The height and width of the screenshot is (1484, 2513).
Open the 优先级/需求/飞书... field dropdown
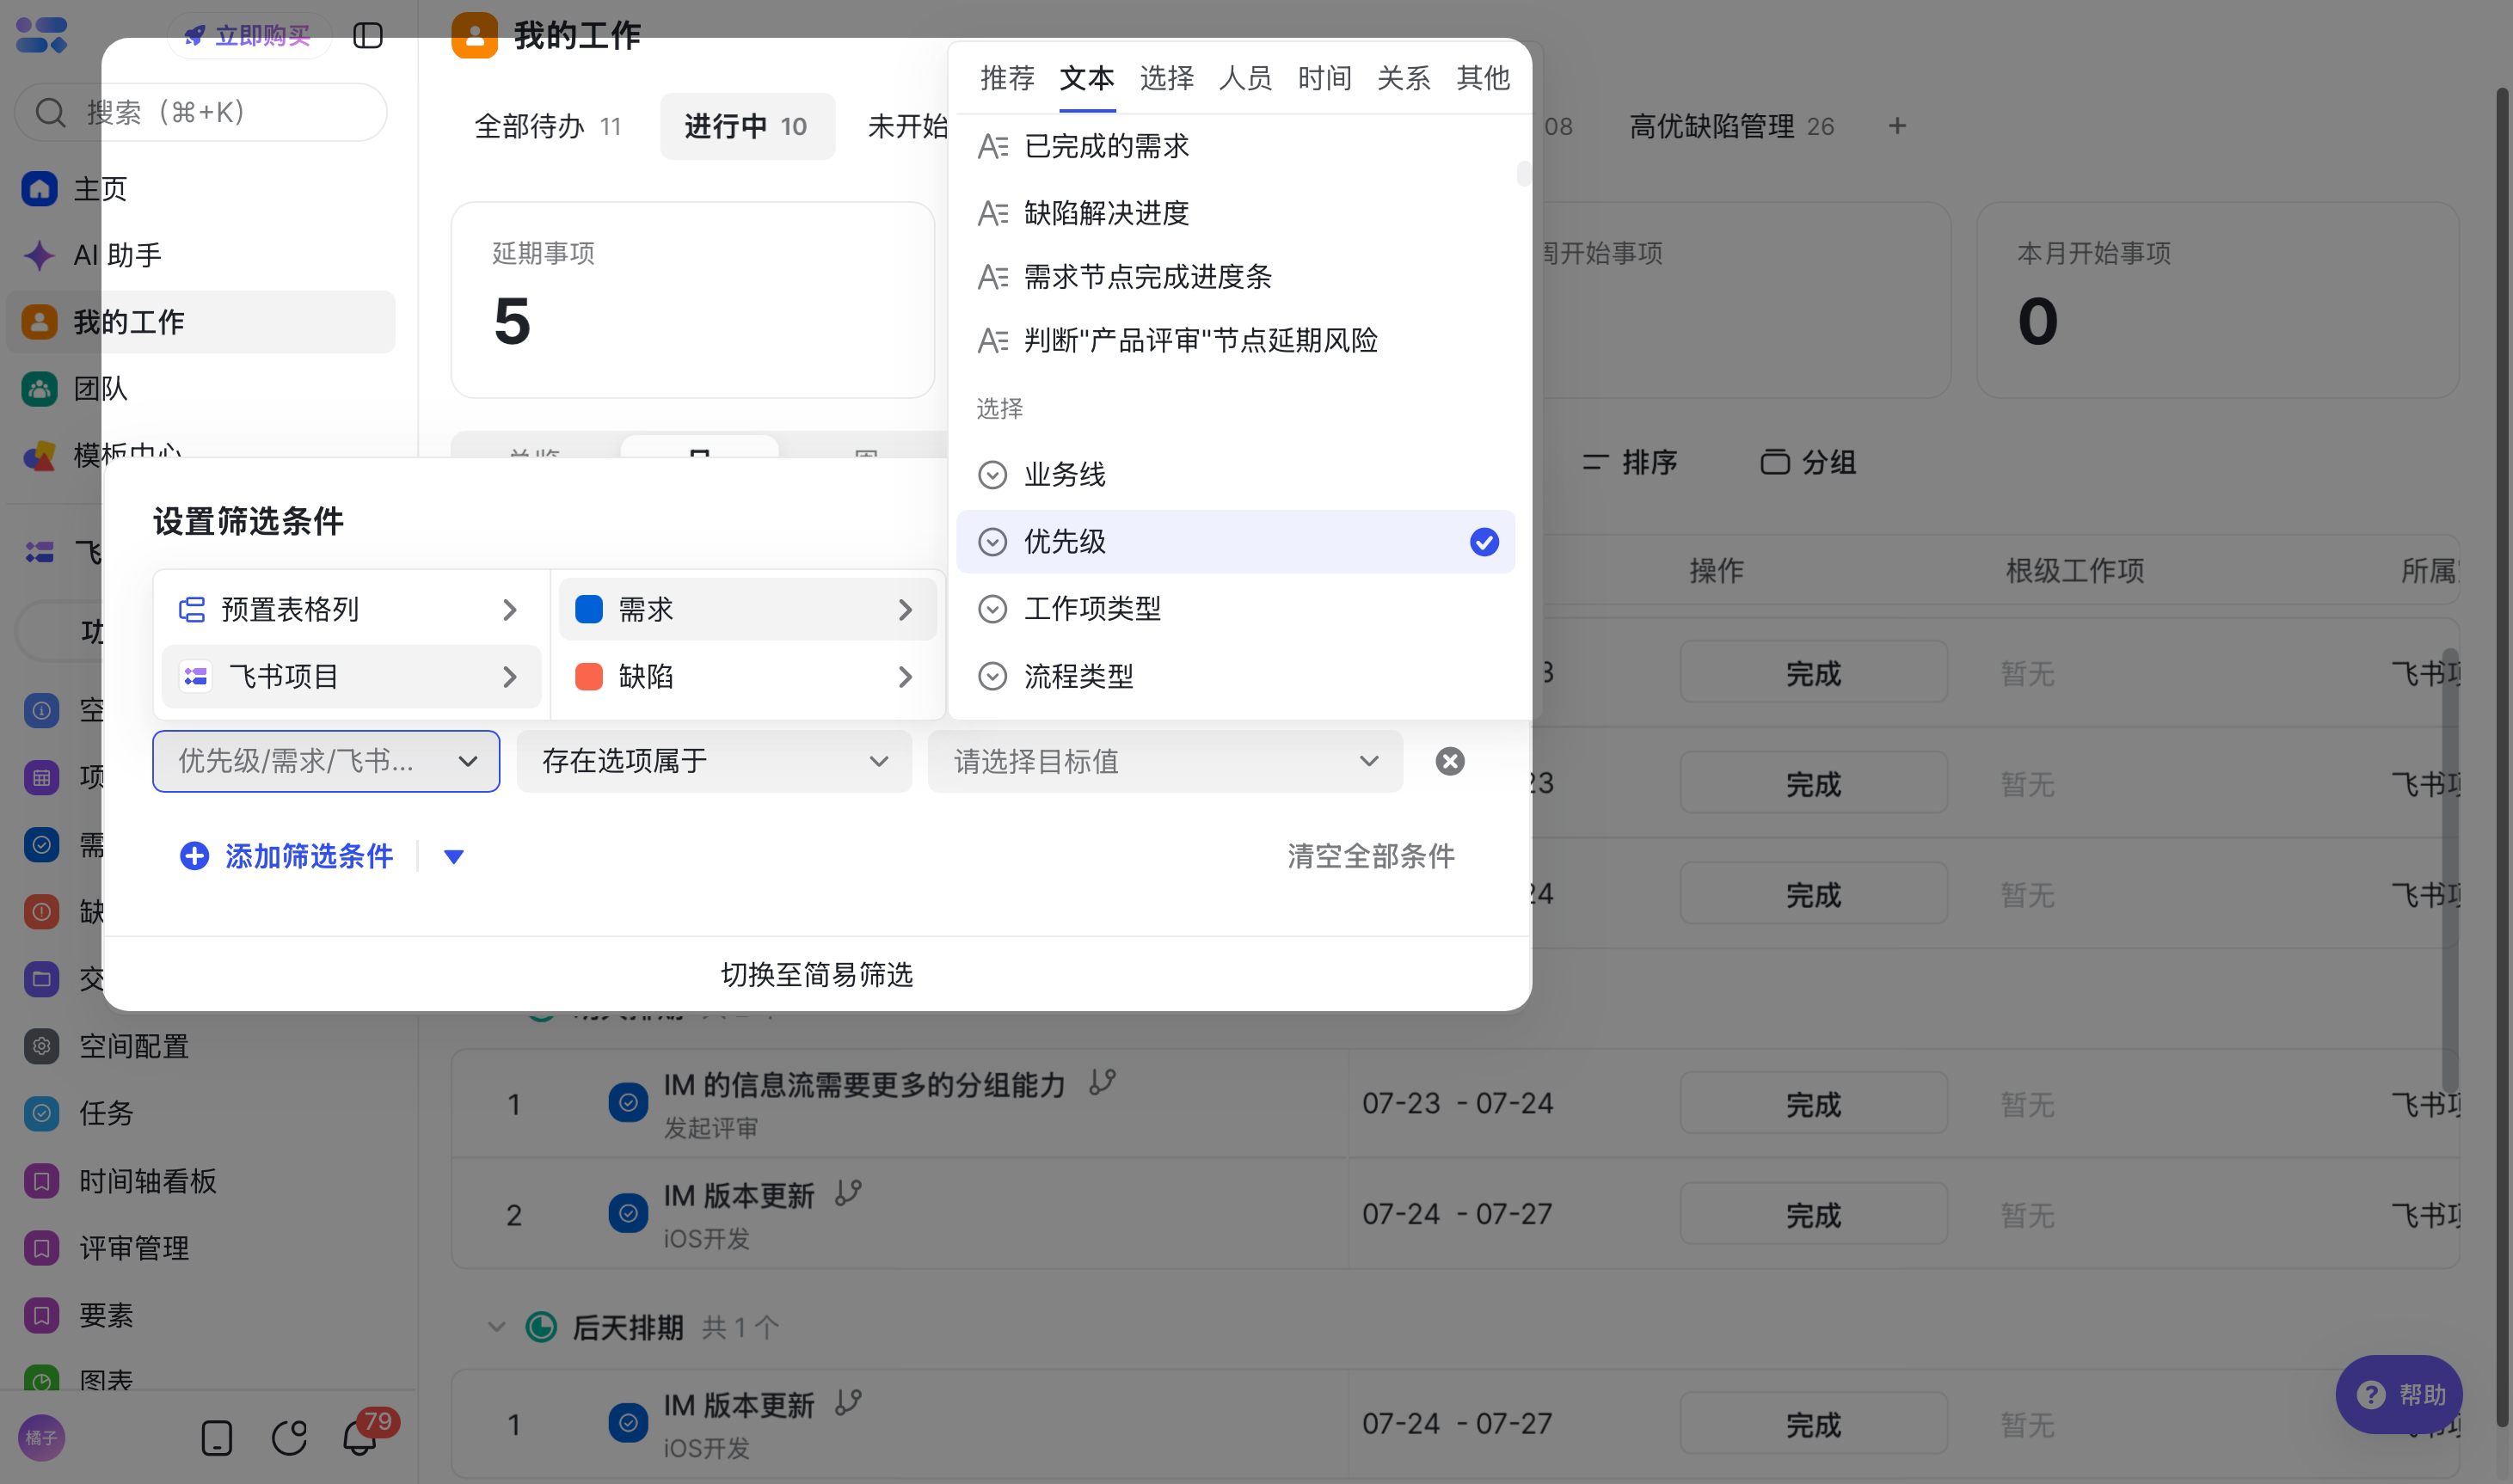(x=326, y=761)
